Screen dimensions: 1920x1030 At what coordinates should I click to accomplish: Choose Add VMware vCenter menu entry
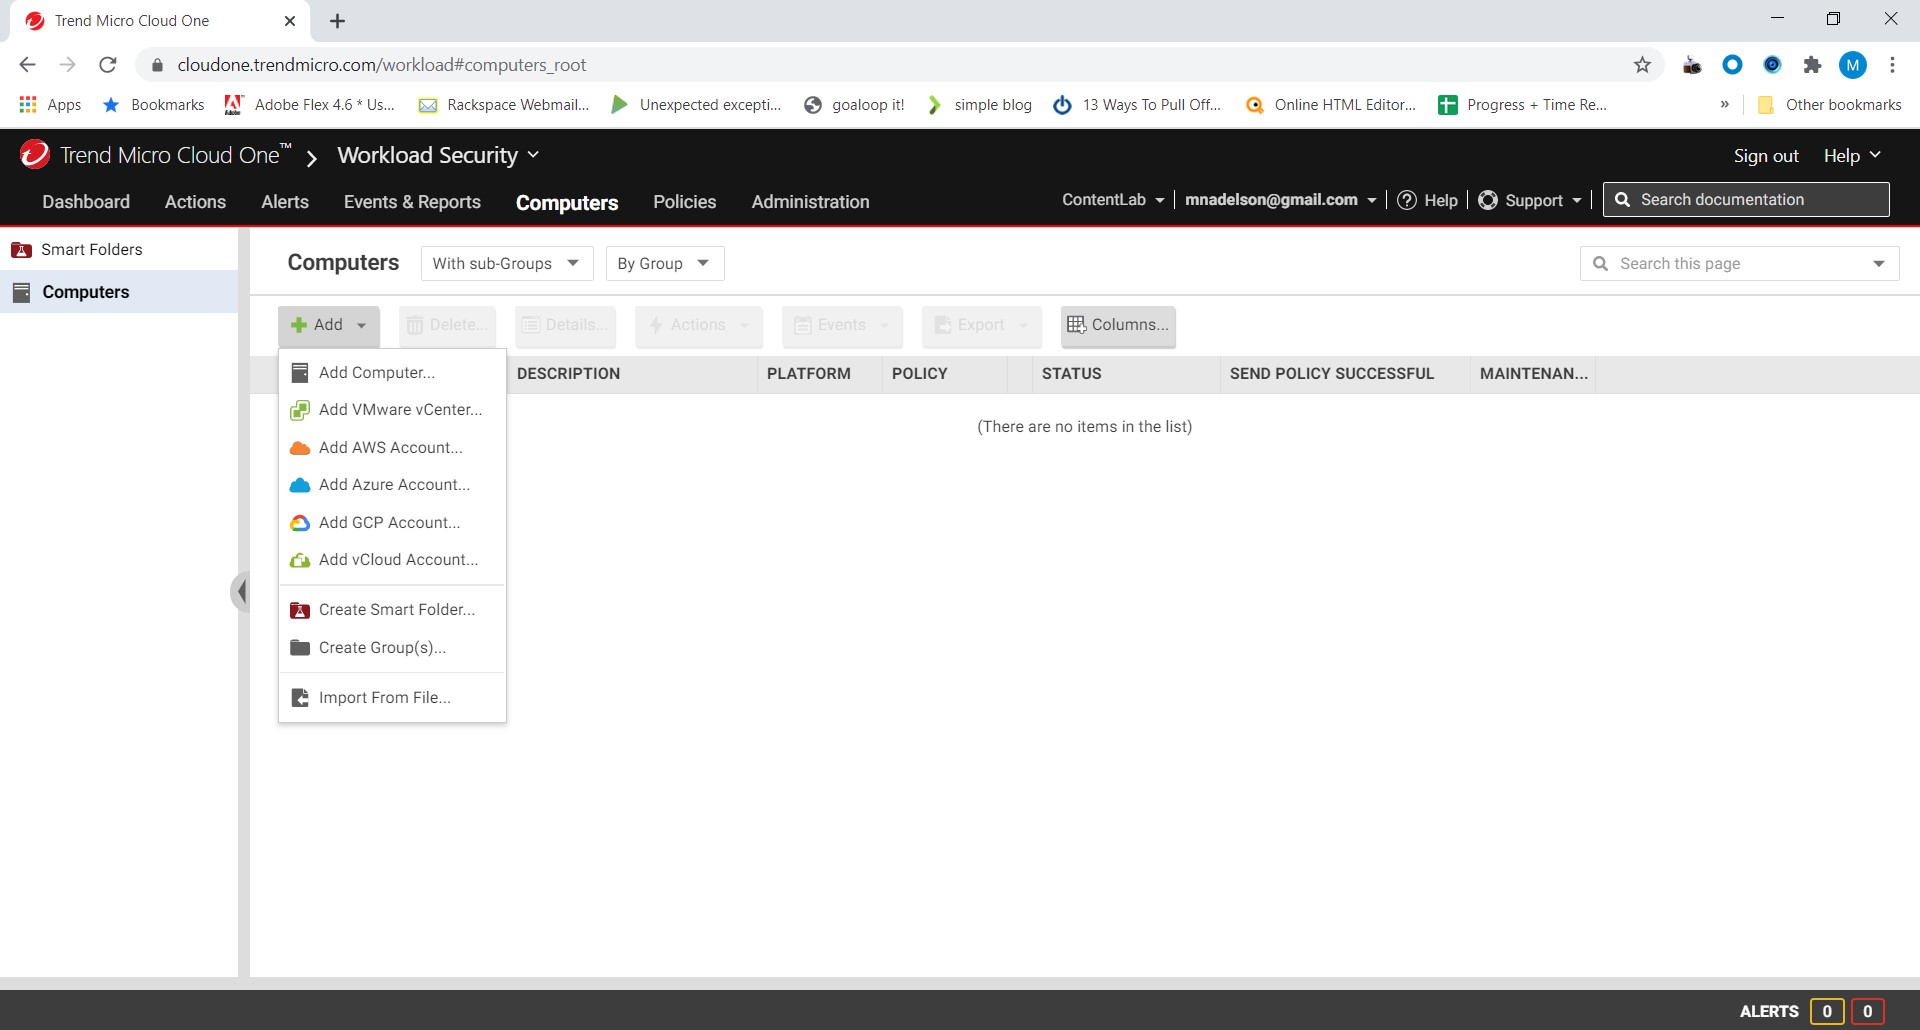pyautogui.click(x=392, y=410)
